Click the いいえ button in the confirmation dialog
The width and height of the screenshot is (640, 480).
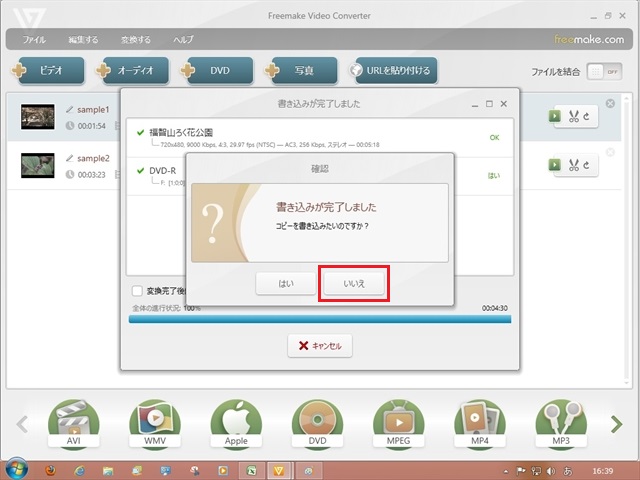click(x=355, y=285)
